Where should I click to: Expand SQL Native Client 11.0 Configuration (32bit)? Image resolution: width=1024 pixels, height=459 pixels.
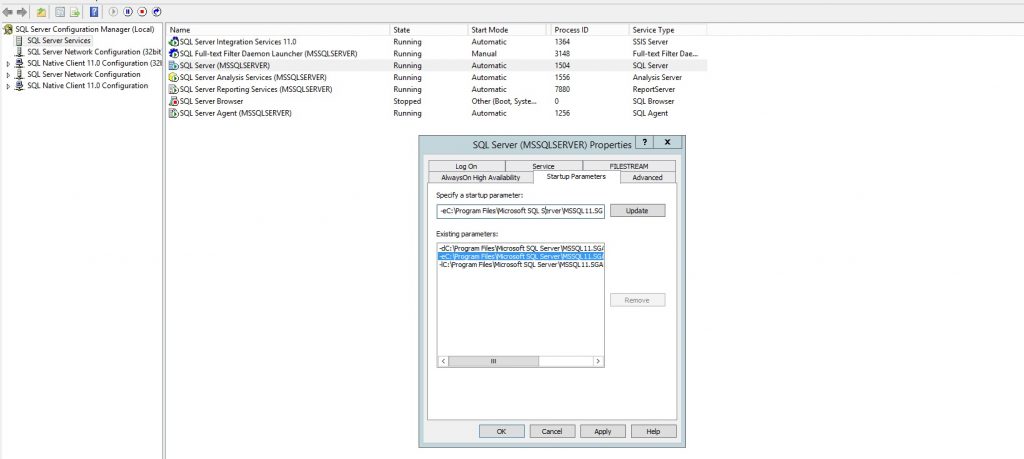click(8, 64)
